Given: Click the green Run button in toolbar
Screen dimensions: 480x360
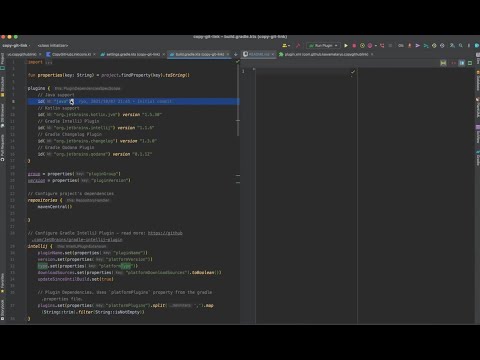Looking at the screenshot, I should point(346,45).
